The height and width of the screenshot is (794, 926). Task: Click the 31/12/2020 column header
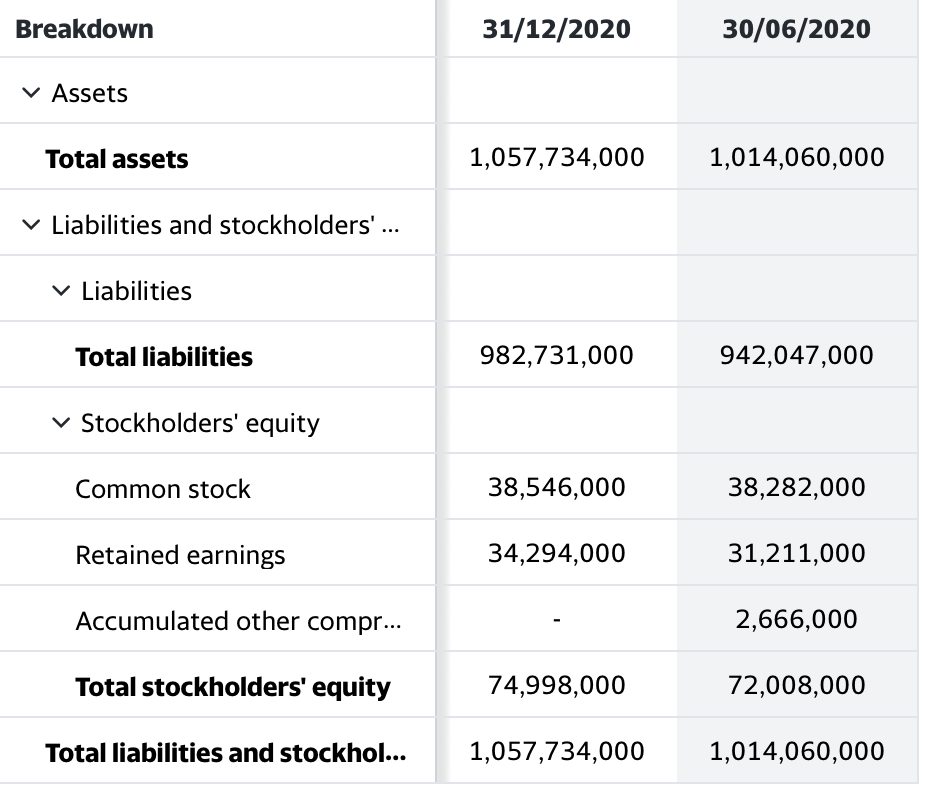[556, 29]
